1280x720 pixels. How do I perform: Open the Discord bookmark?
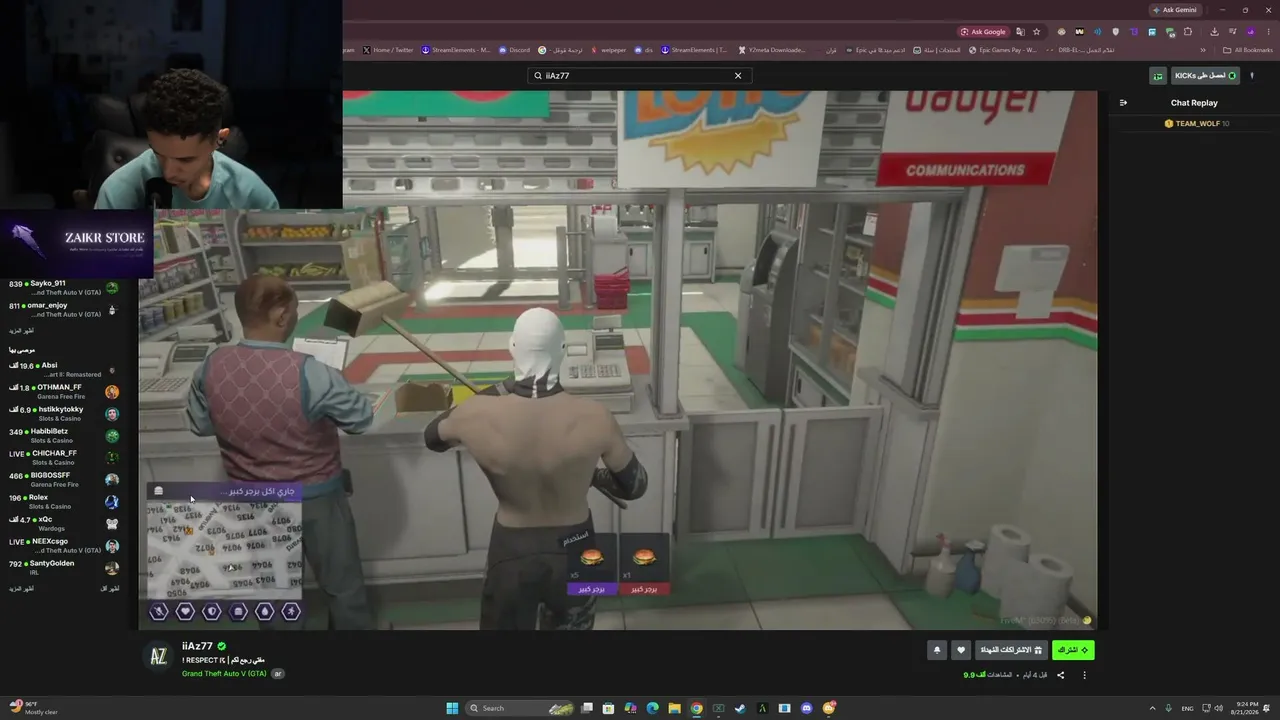pos(514,50)
